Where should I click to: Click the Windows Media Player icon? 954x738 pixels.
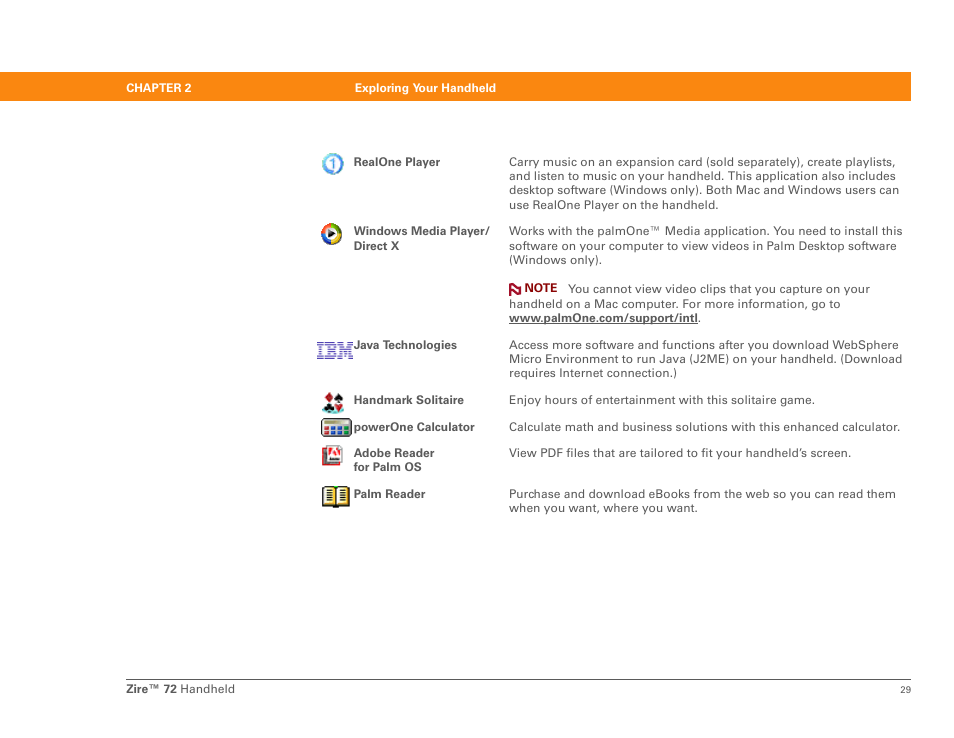(331, 234)
